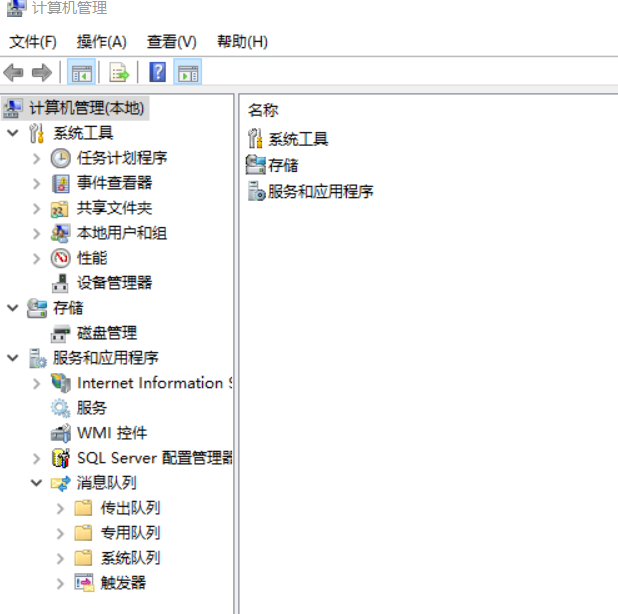Image resolution: width=618 pixels, height=614 pixels.
Task: Open 磁盘管理 under 存储
Action: (106, 333)
